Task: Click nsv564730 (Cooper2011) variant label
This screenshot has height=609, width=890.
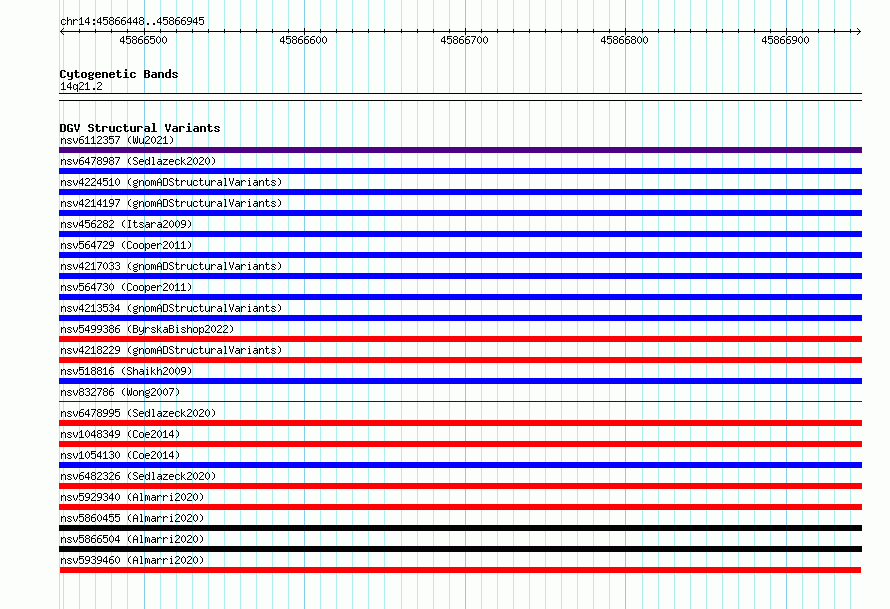Action: tap(126, 287)
